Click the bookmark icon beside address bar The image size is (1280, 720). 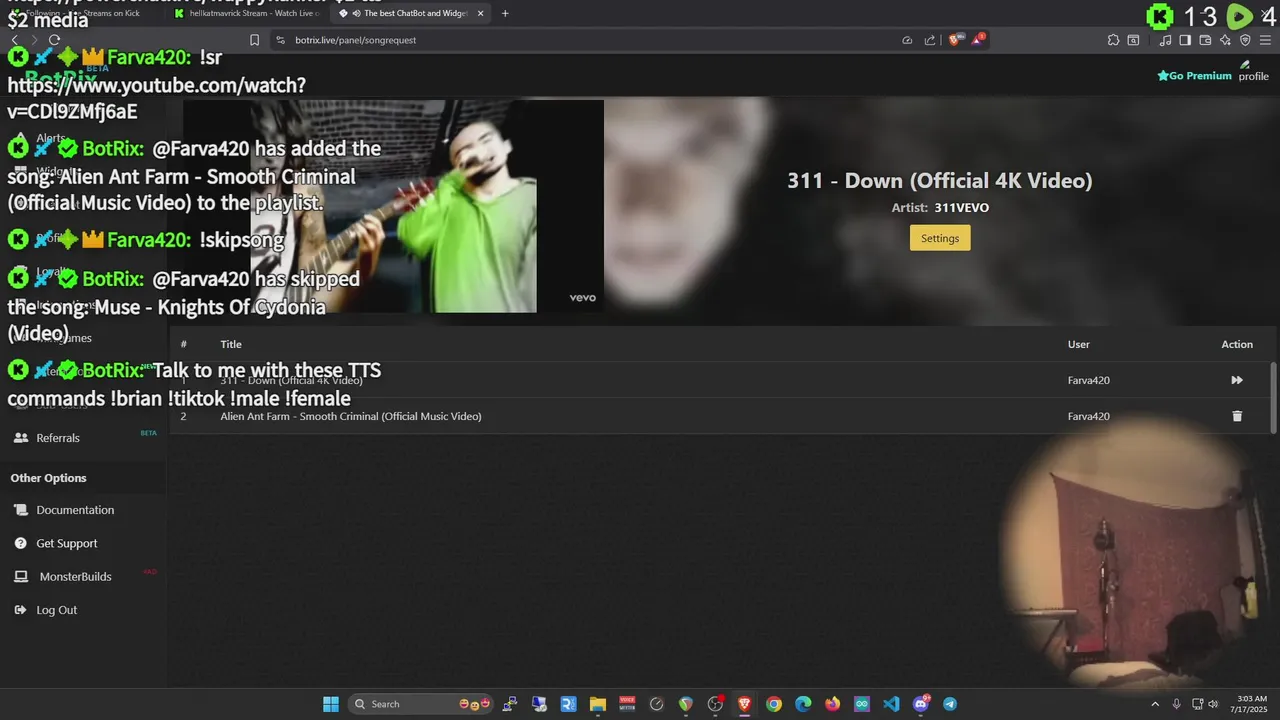[254, 40]
